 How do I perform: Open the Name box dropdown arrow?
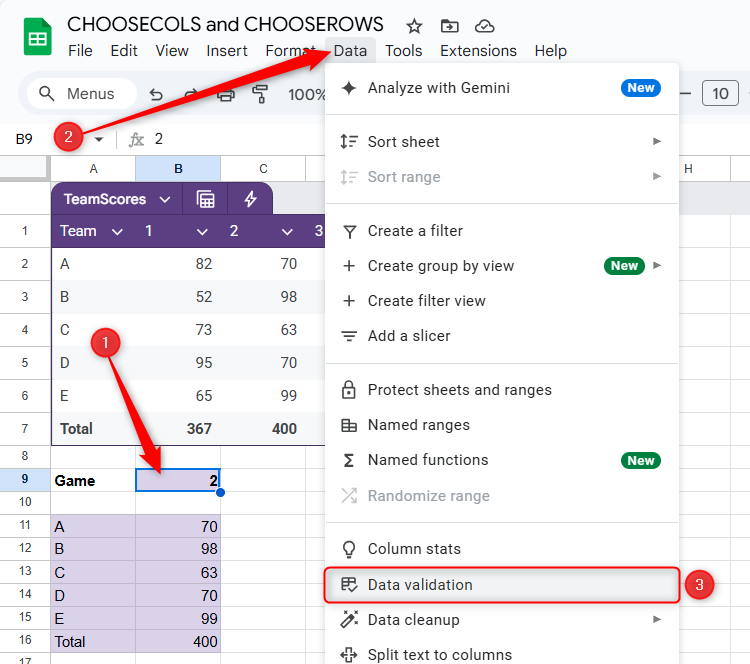pyautogui.click(x=99, y=140)
